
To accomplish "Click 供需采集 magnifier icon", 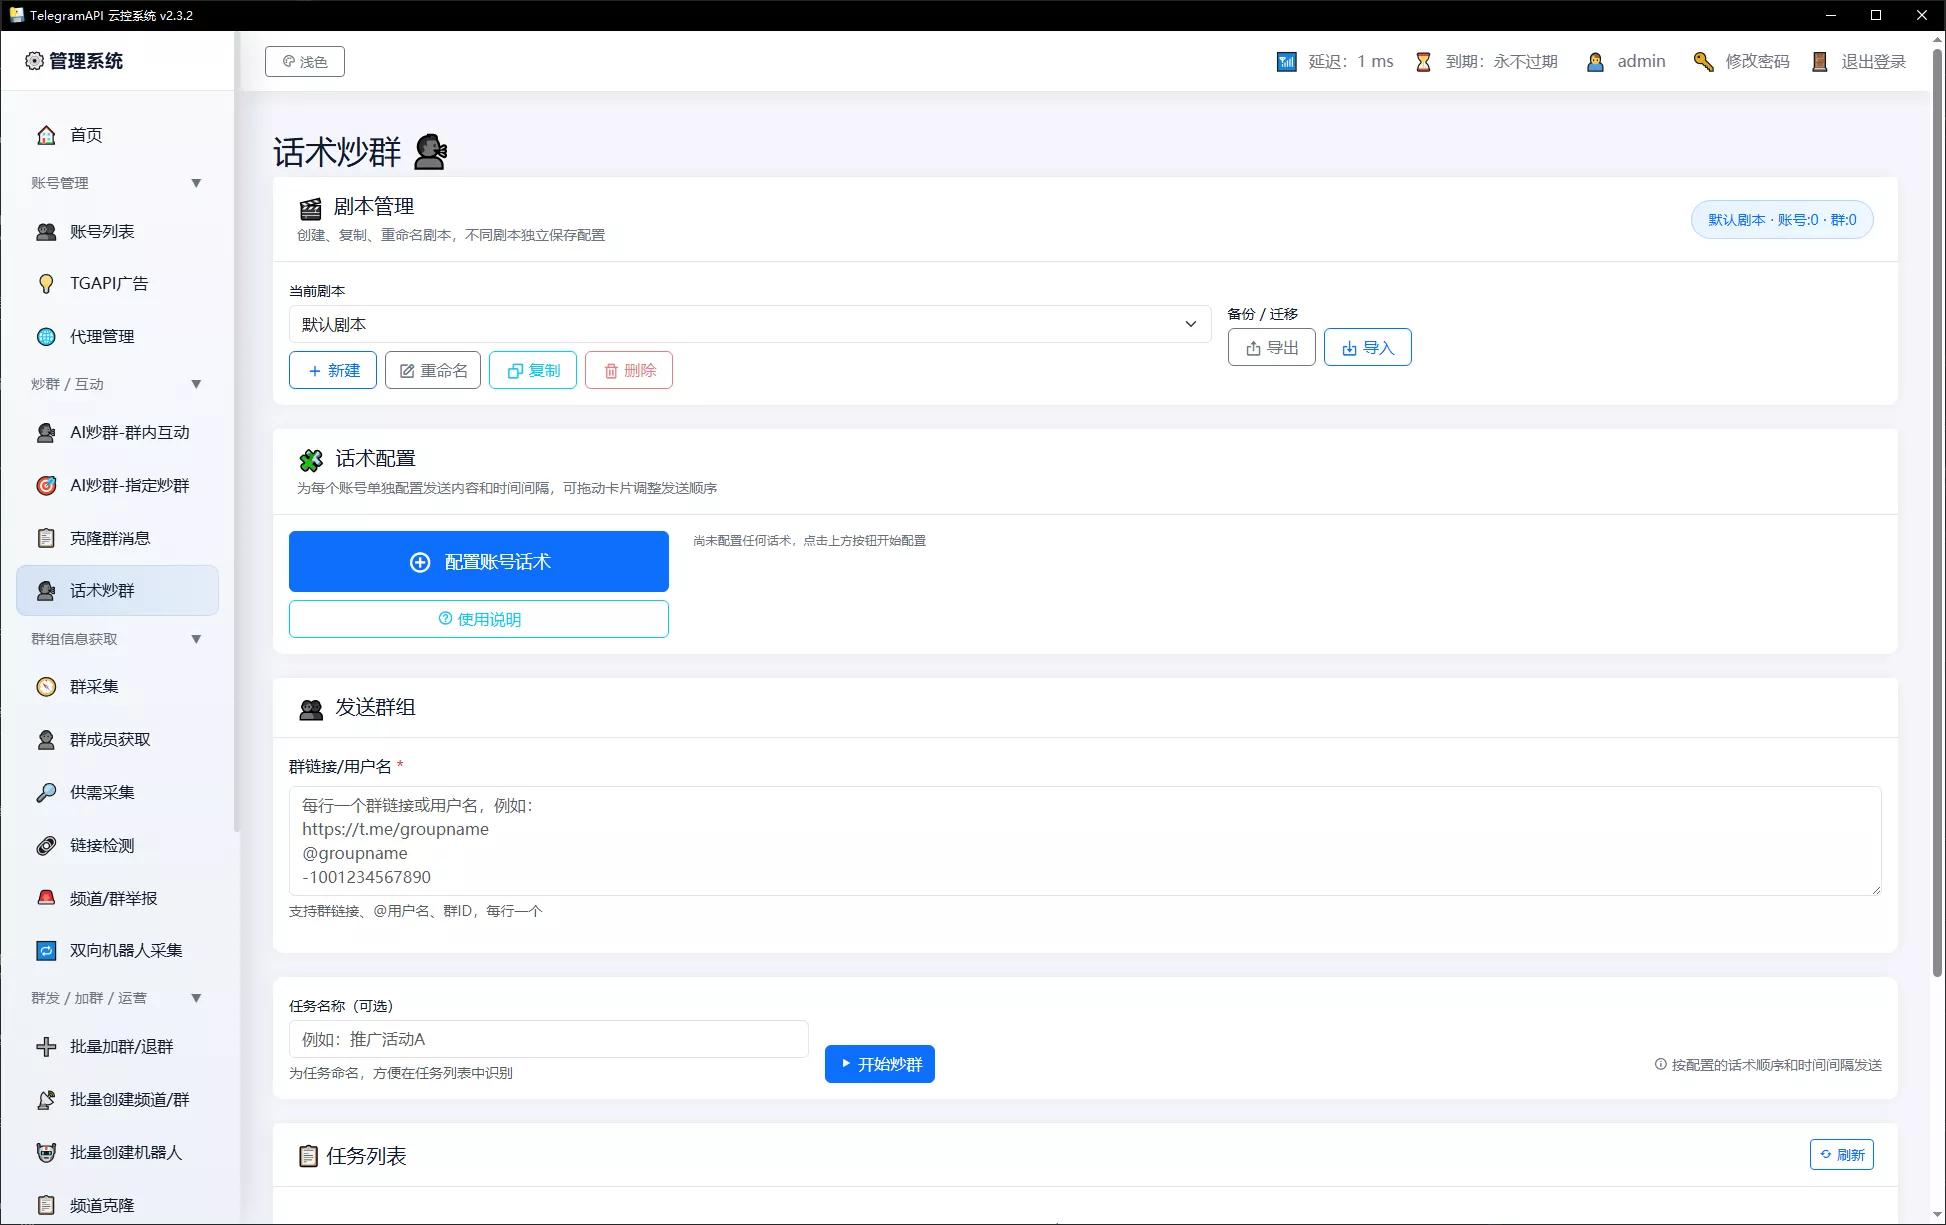I will coord(46,793).
